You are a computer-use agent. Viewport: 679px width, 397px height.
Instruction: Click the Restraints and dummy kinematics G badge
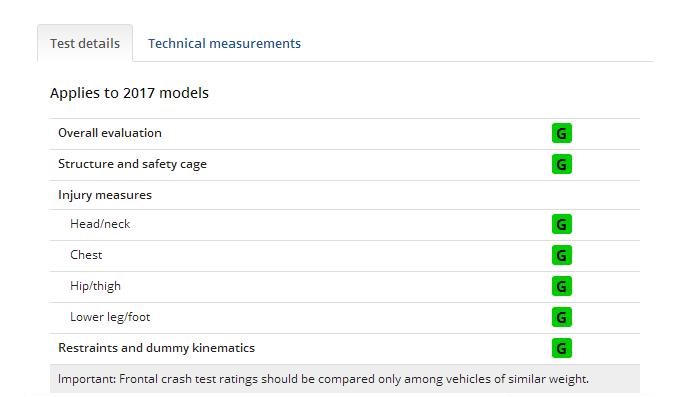coord(562,348)
